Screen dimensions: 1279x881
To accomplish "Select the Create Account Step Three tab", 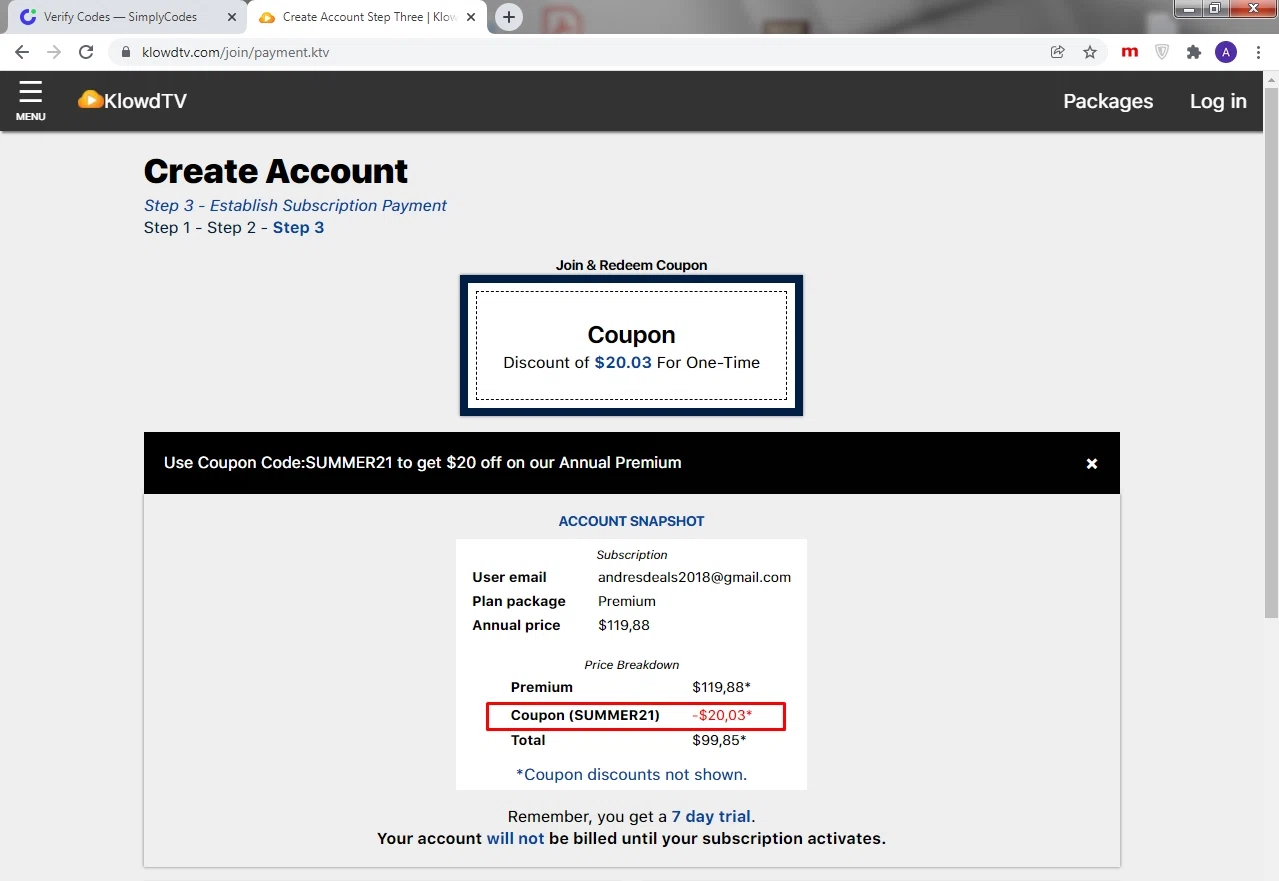I will 366,17.
